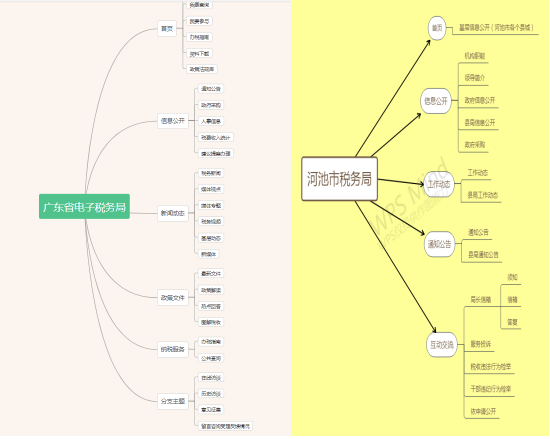This screenshot has width=550, height=439.
Task: Select the 税务新闻 subtopic
Action: tap(211, 173)
